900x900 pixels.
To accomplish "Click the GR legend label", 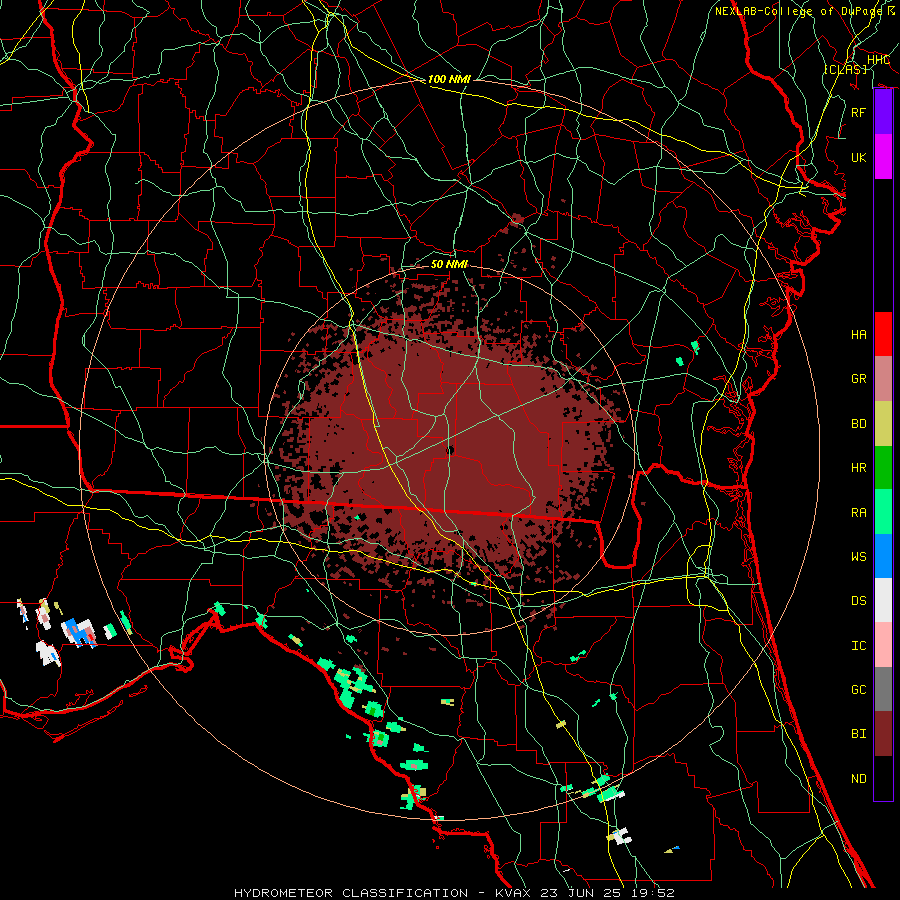I will tap(859, 379).
